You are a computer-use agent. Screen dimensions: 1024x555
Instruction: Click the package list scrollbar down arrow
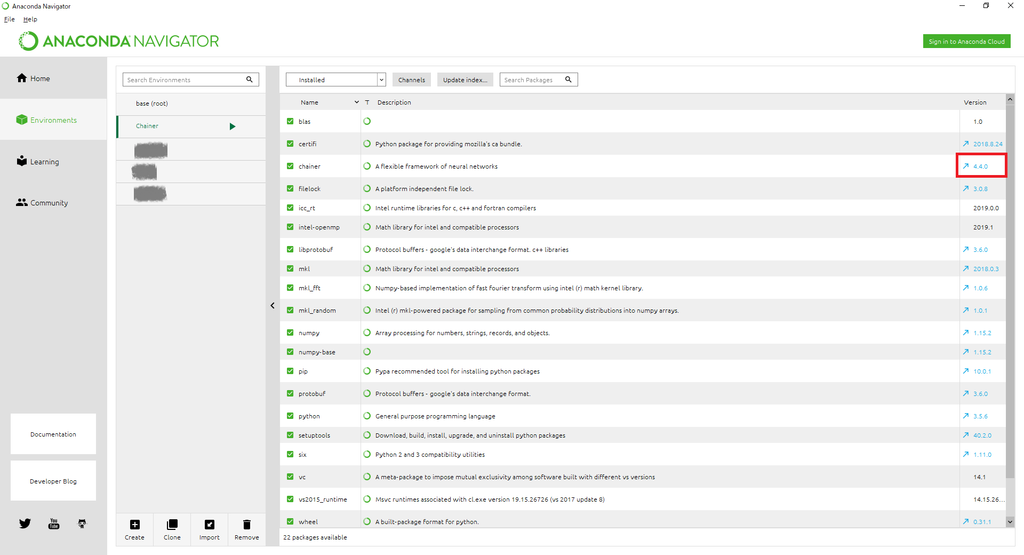click(1010, 522)
